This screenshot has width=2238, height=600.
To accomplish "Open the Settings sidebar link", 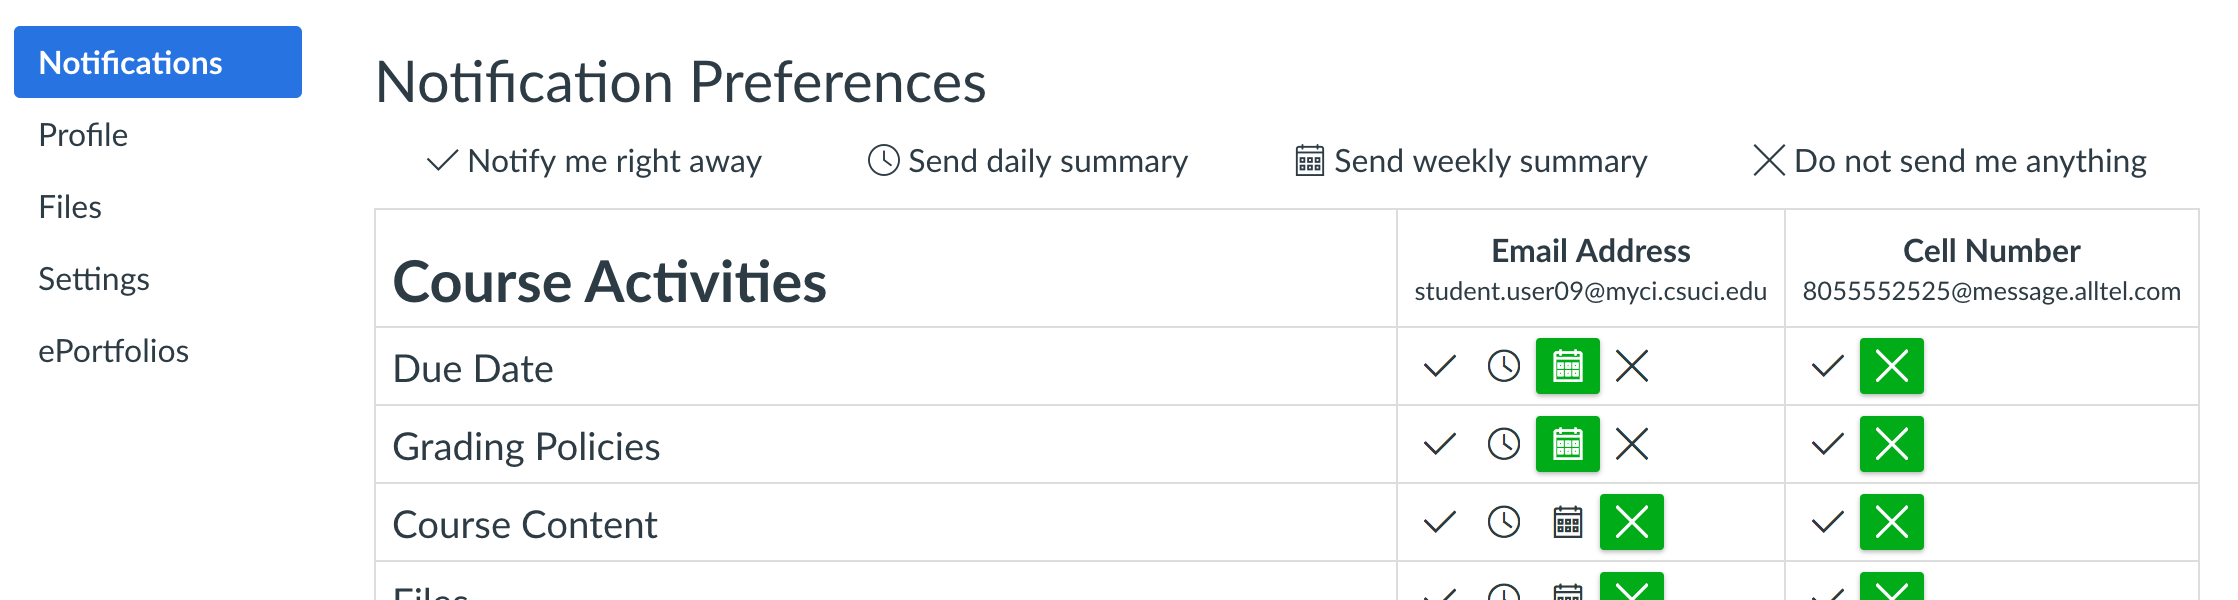I will (94, 279).
